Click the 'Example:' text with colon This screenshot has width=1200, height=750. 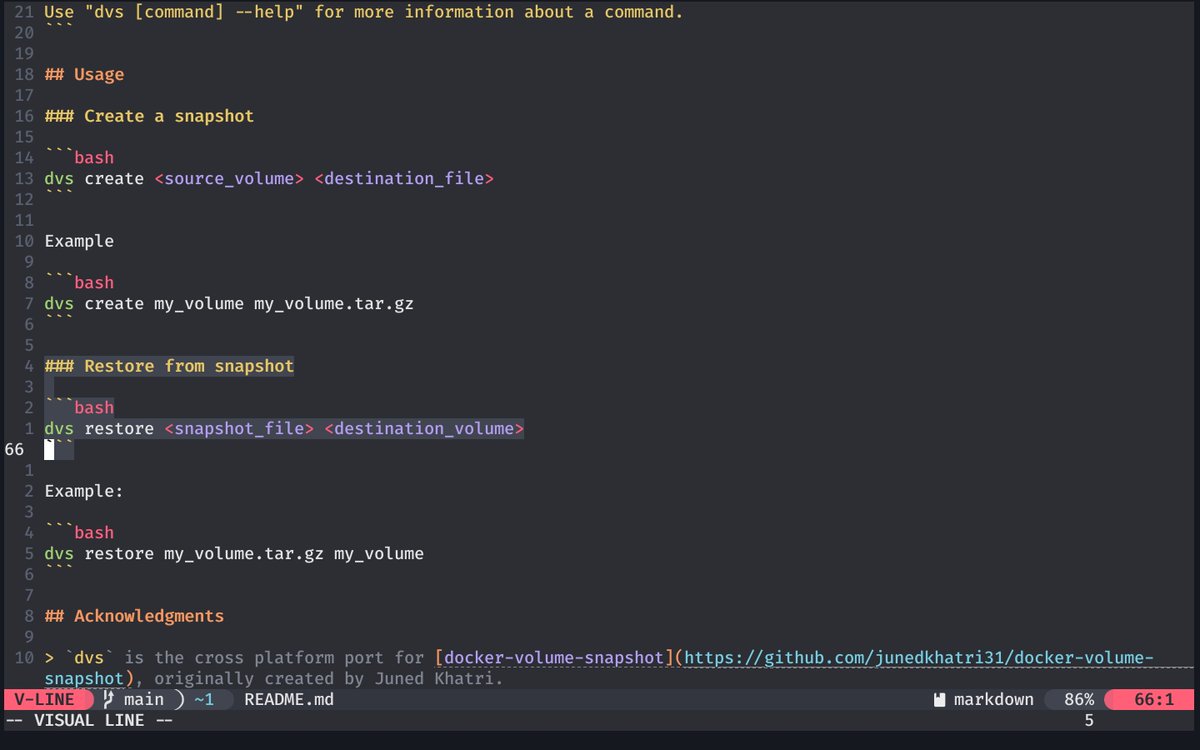coord(84,491)
